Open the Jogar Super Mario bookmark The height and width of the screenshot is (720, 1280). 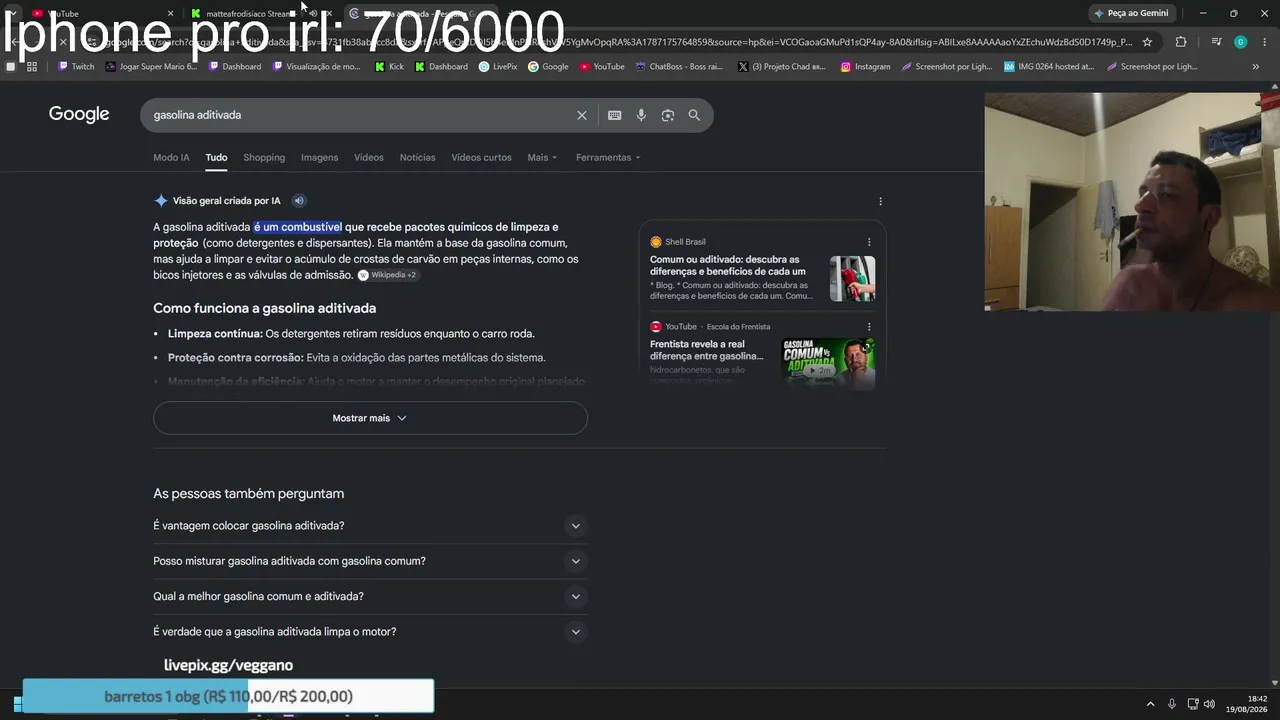(x=150, y=67)
